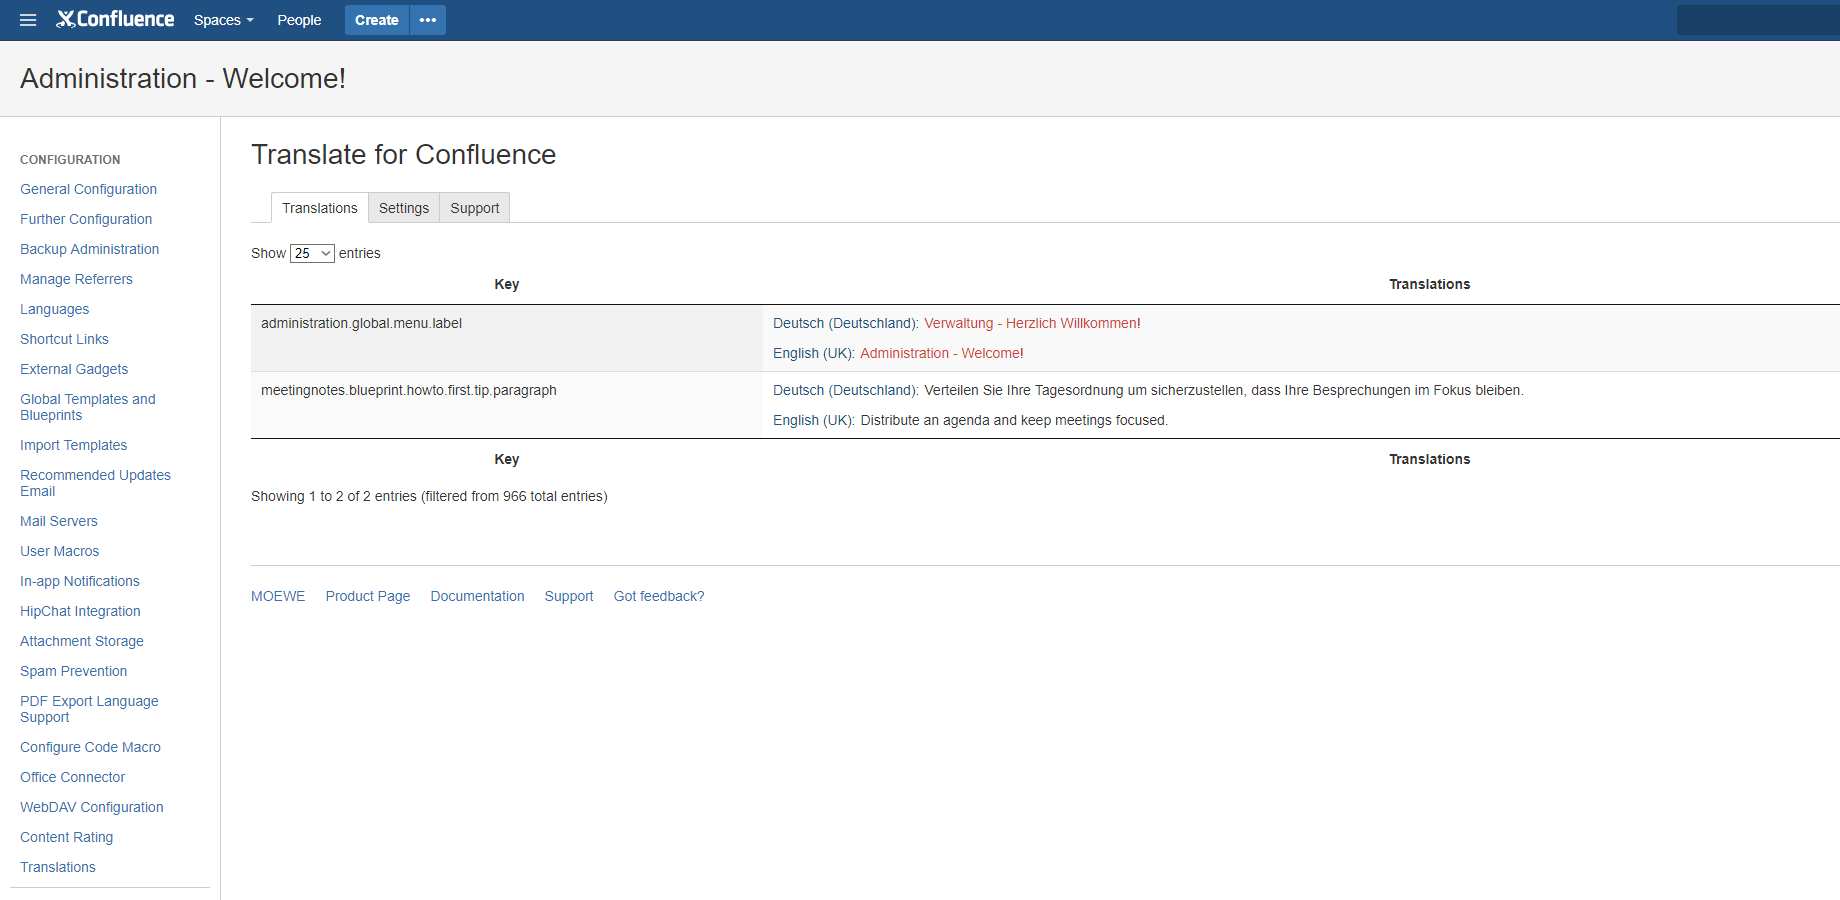Switch to the Translations tab
This screenshot has height=900, width=1840.
point(320,208)
